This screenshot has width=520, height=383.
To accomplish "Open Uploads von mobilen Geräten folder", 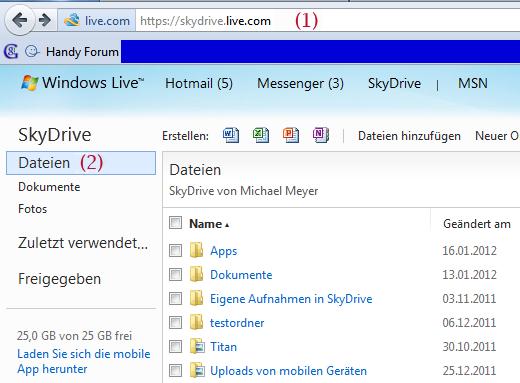I will tap(288, 371).
